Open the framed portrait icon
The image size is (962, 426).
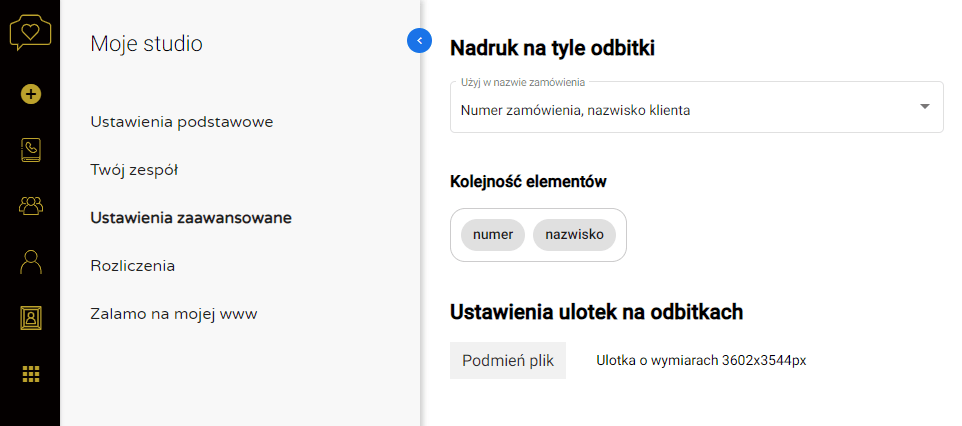(31, 318)
